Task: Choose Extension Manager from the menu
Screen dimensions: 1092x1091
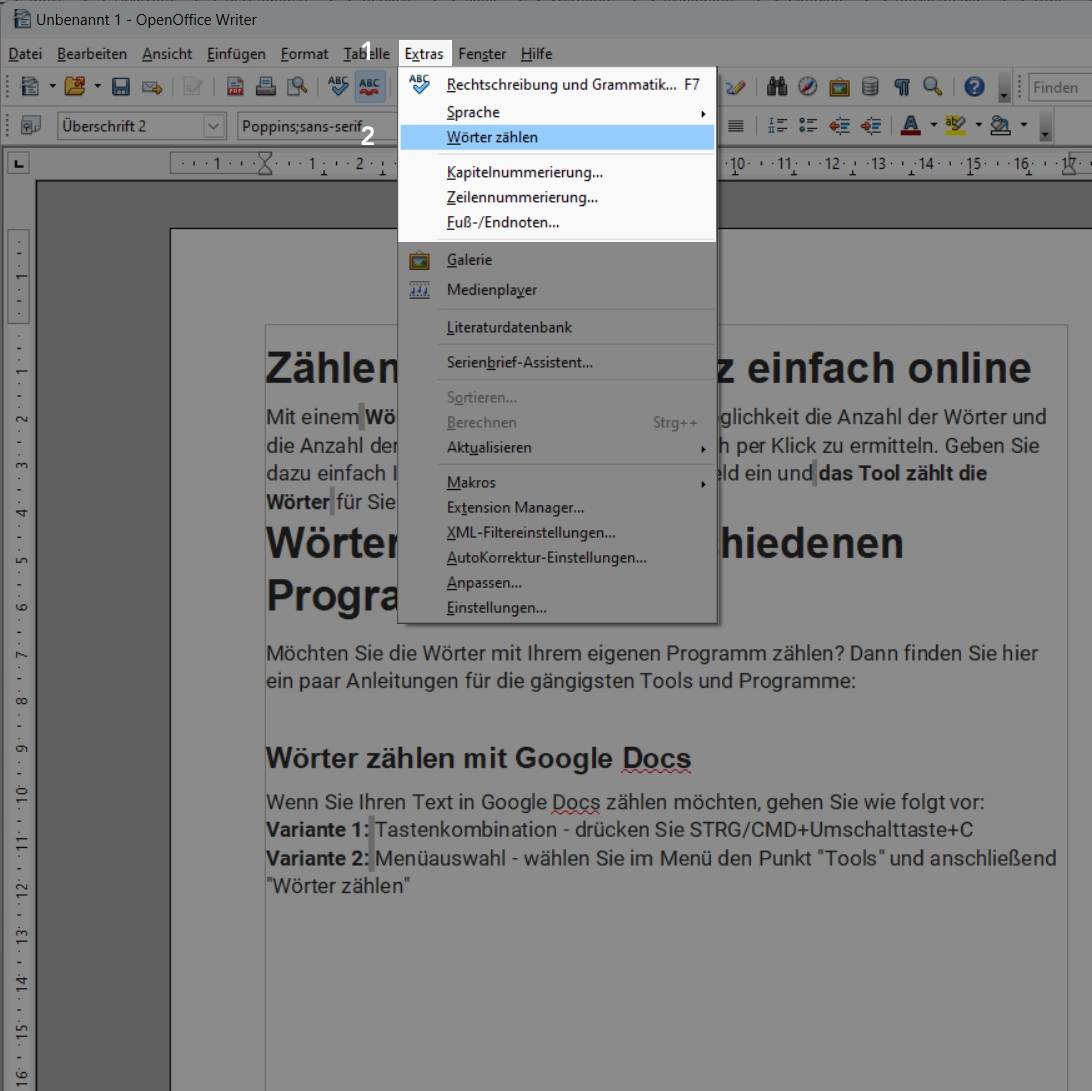Action: (x=516, y=507)
